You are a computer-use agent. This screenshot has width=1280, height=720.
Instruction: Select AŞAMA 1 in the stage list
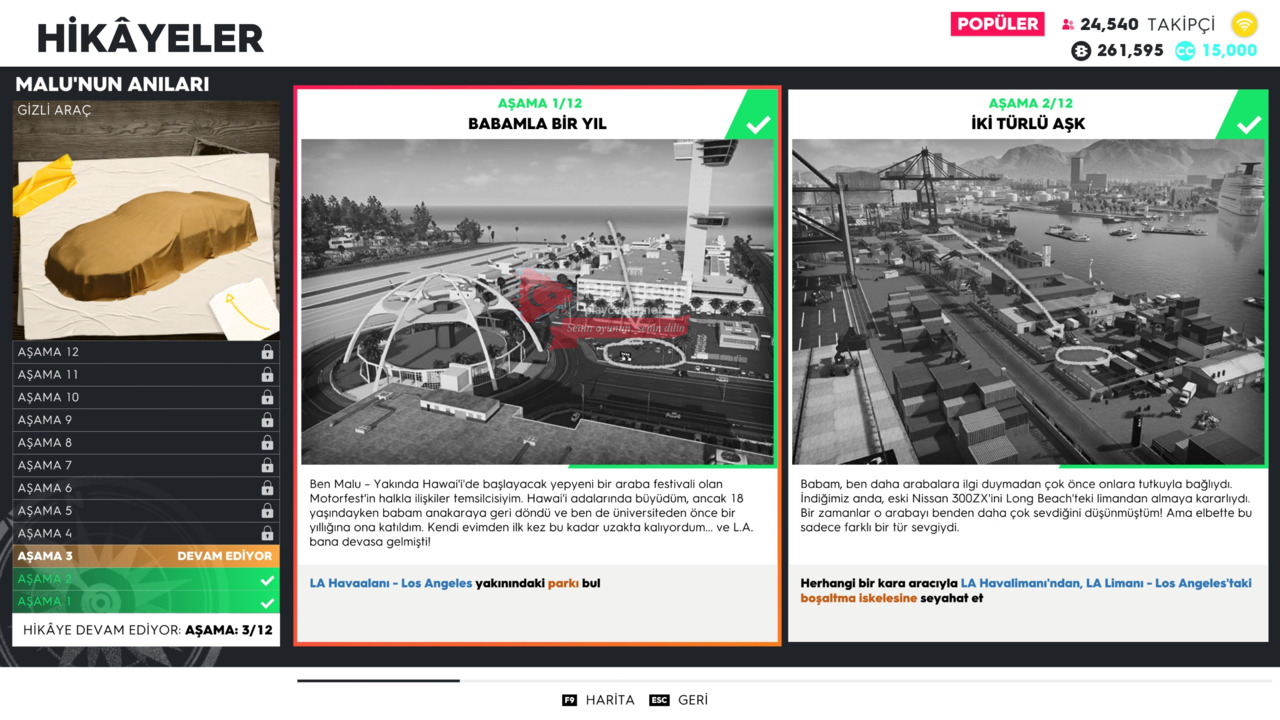coord(146,602)
